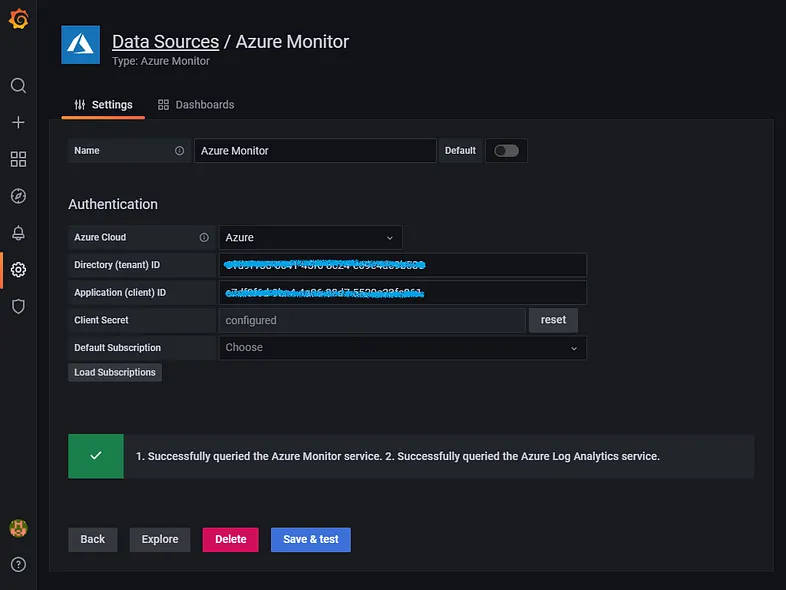Screen dimensions: 786x590
Task: Focus the Application (client) ID field
Action: pos(403,293)
